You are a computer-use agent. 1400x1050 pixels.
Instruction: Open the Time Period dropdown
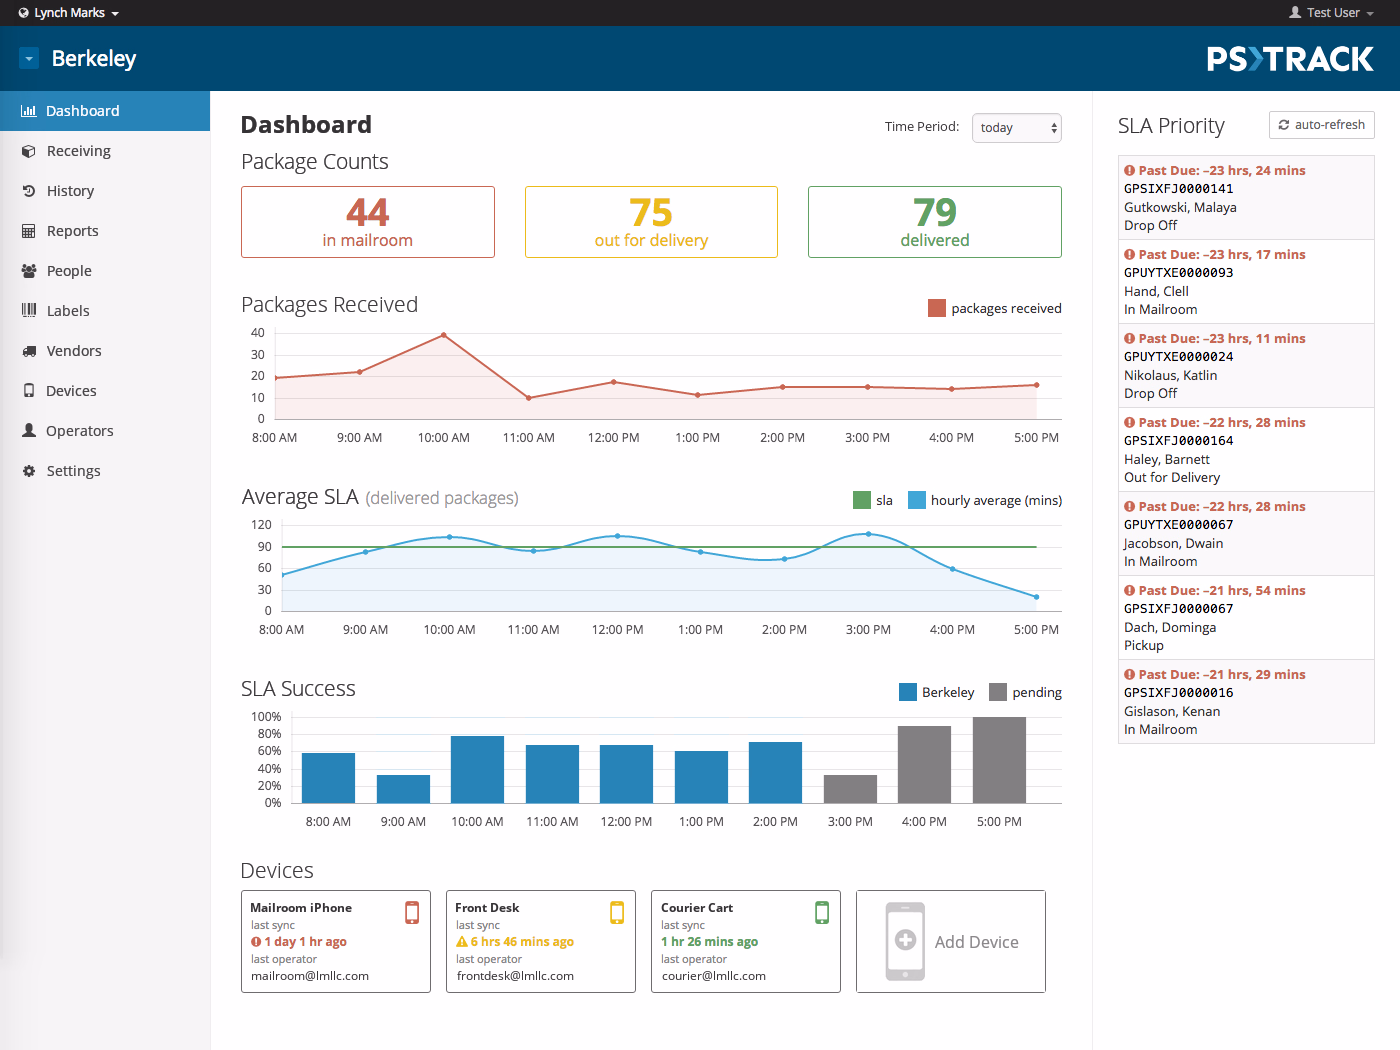pos(1017,128)
